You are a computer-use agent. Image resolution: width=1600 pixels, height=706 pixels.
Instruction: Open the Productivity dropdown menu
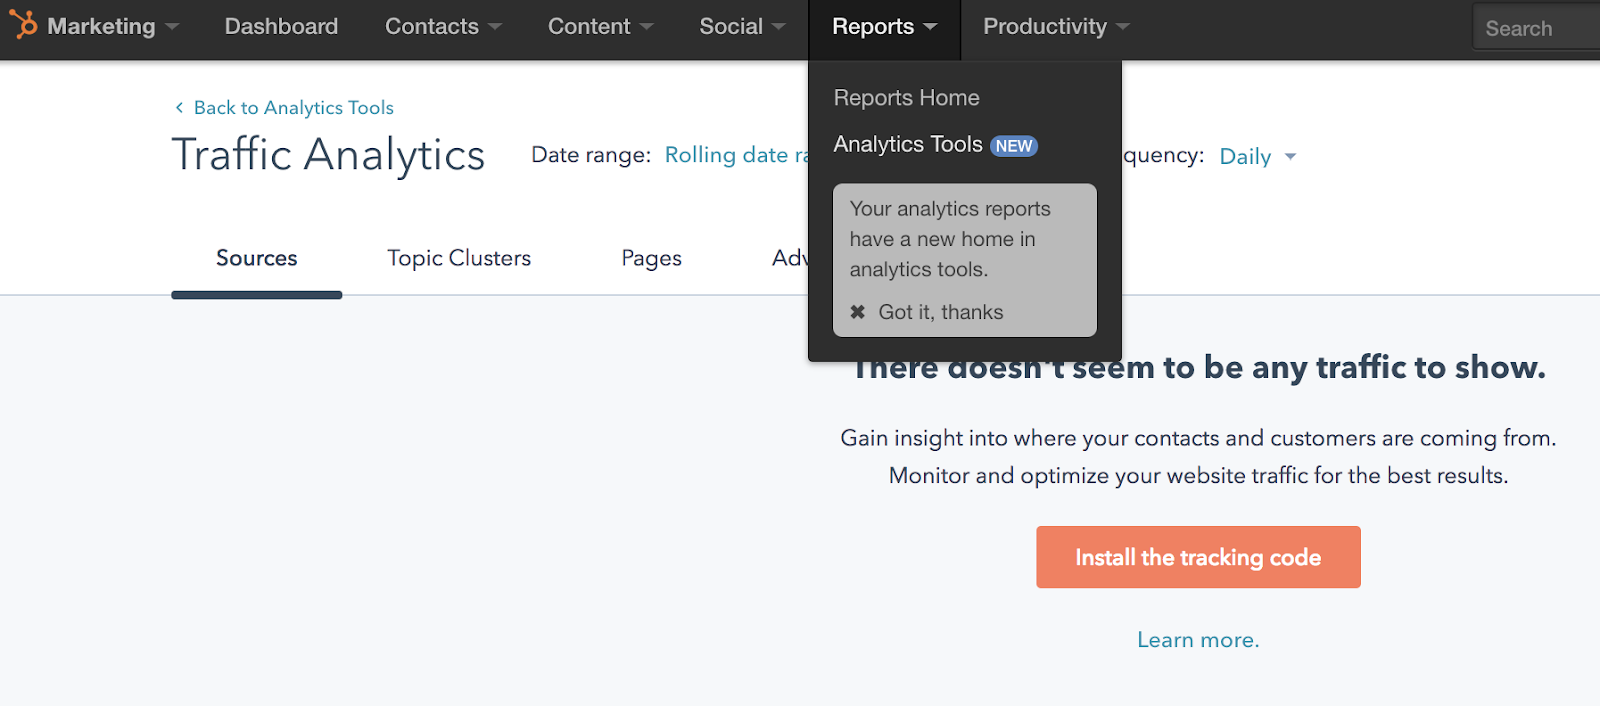(x=1056, y=26)
